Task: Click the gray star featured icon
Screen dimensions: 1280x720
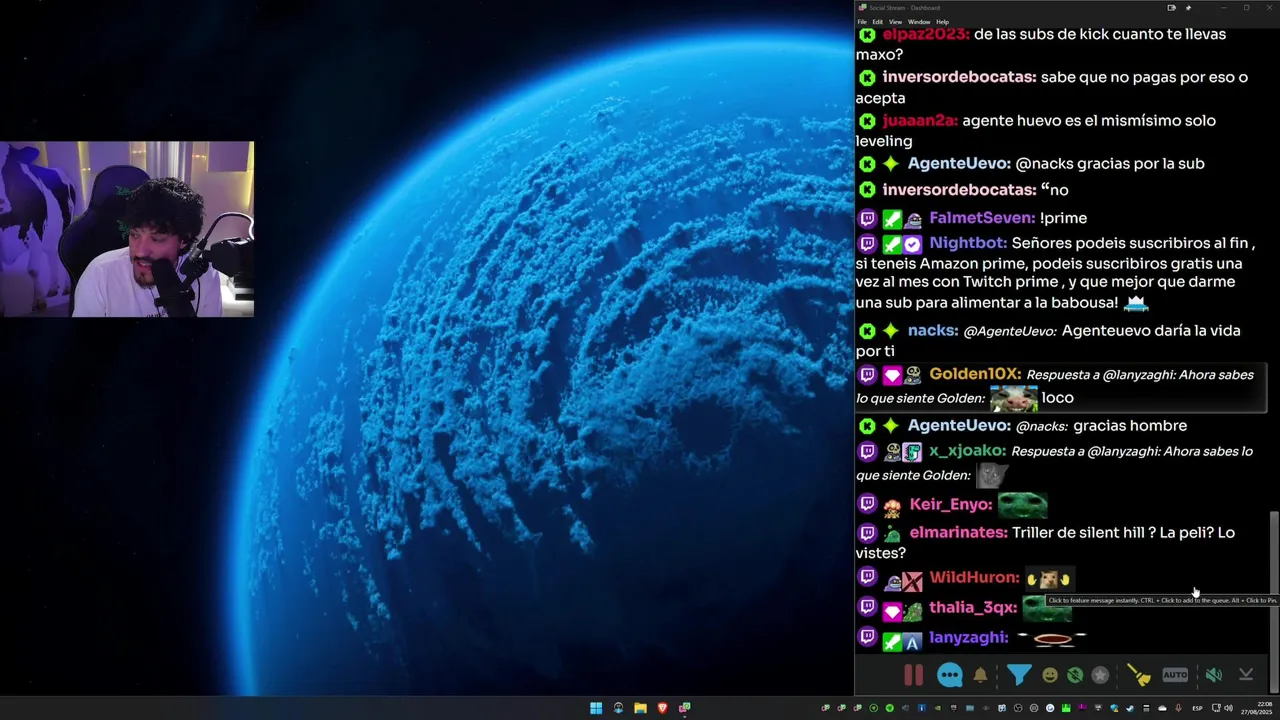Action: pyautogui.click(x=1100, y=675)
